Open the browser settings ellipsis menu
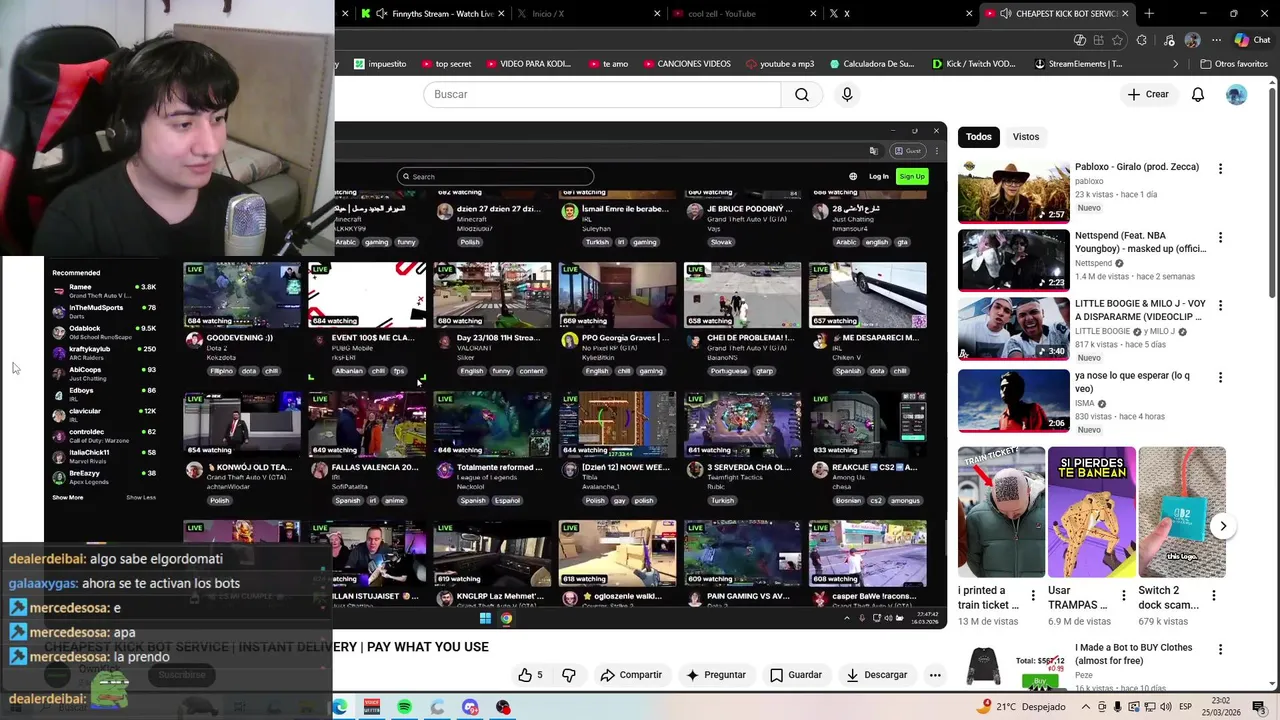 1216,40
